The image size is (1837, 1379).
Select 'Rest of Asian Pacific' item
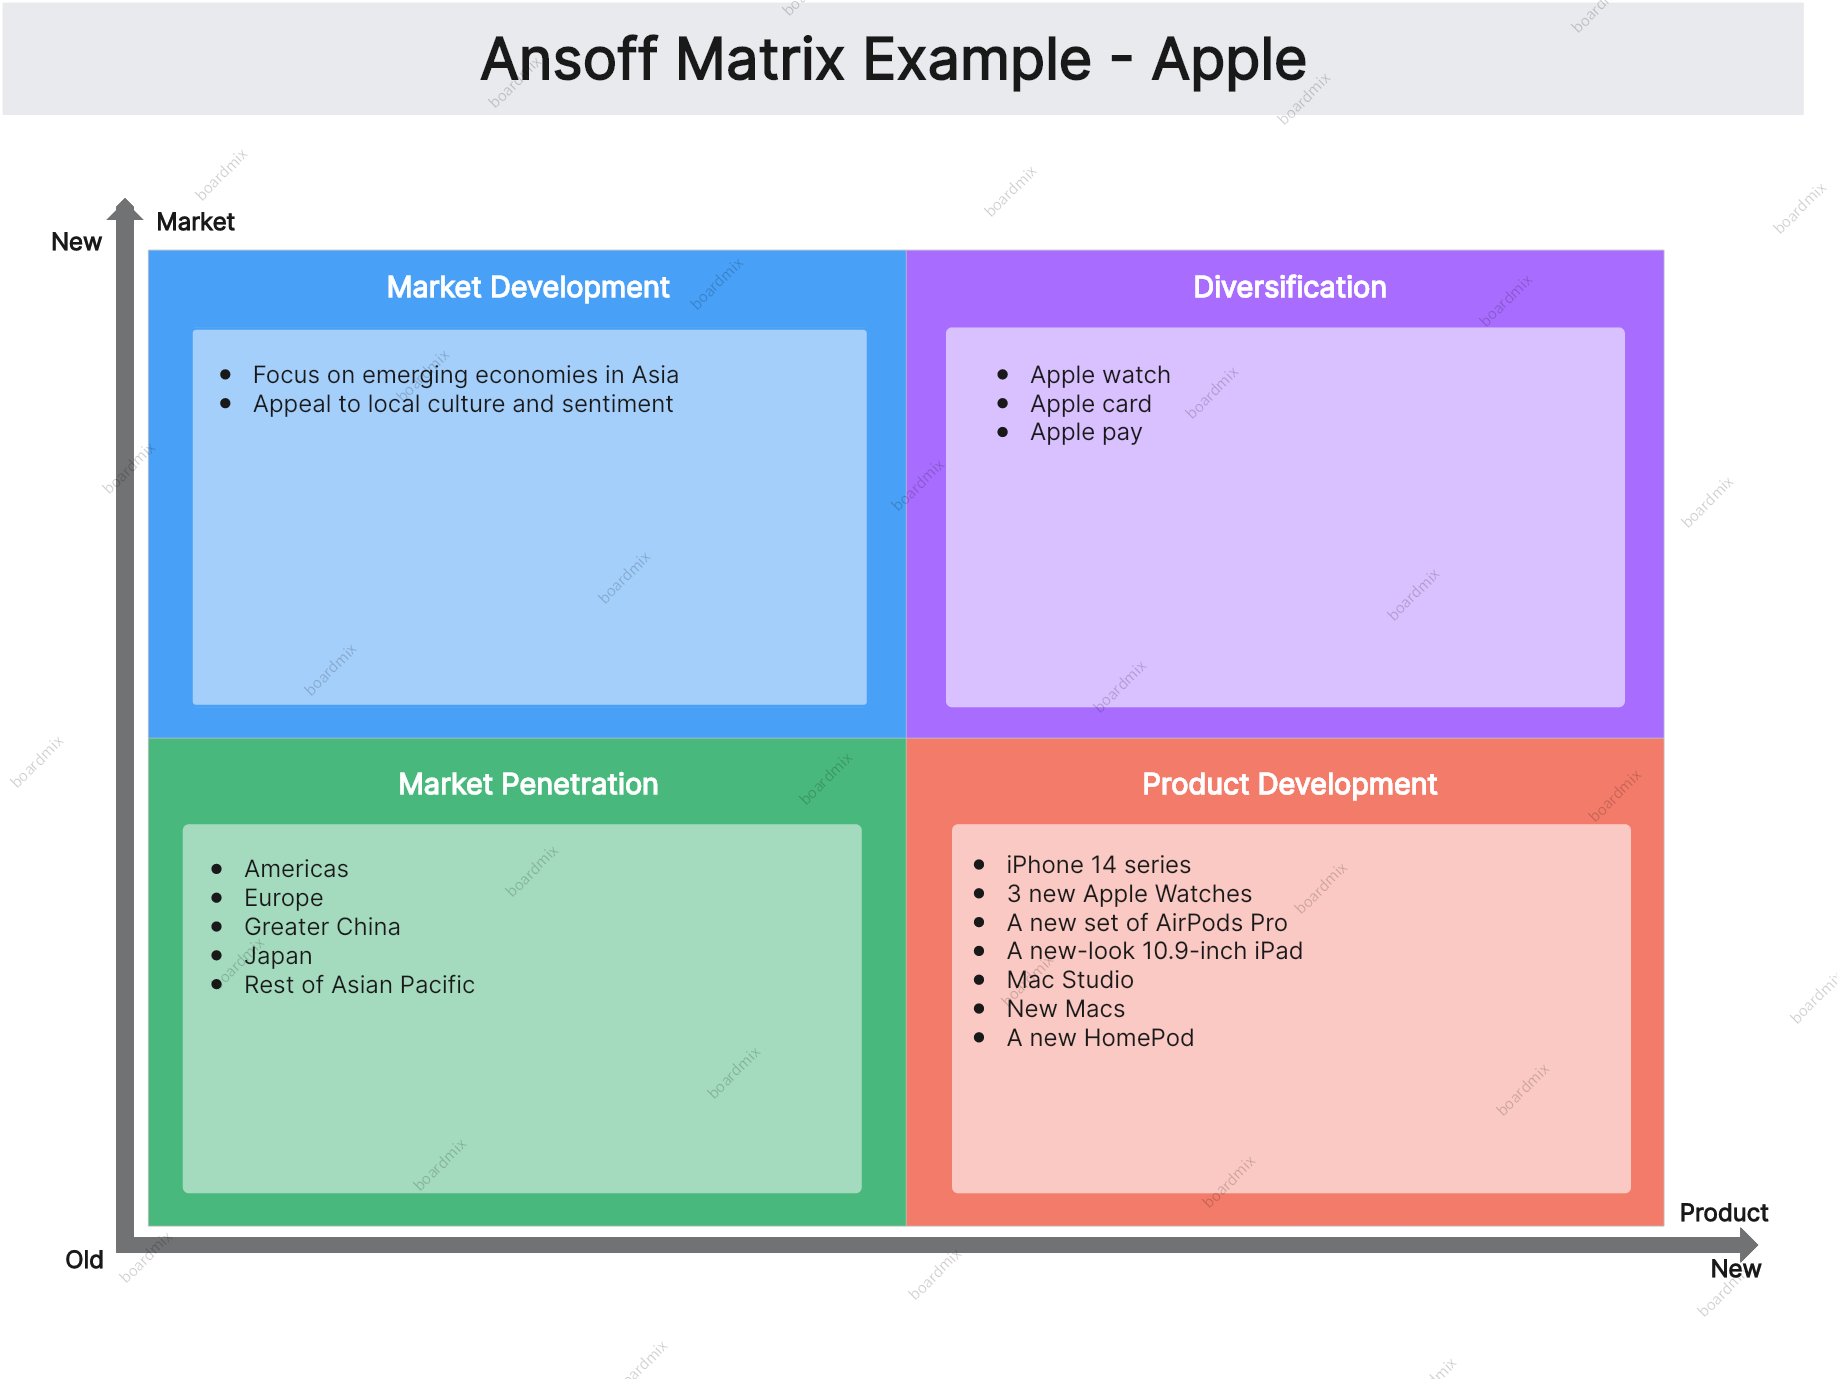(x=359, y=985)
